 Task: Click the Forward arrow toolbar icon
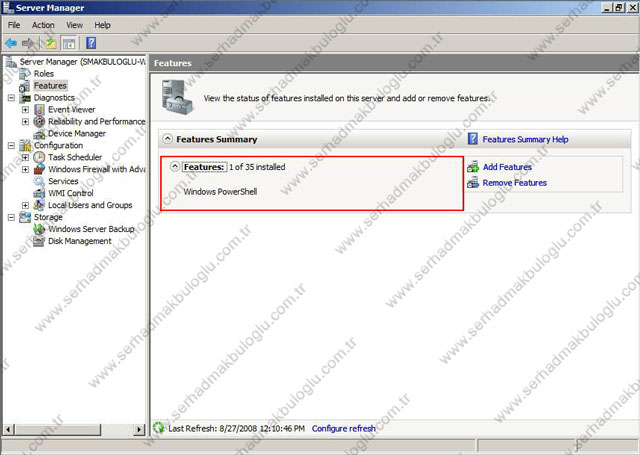pyautogui.click(x=28, y=43)
